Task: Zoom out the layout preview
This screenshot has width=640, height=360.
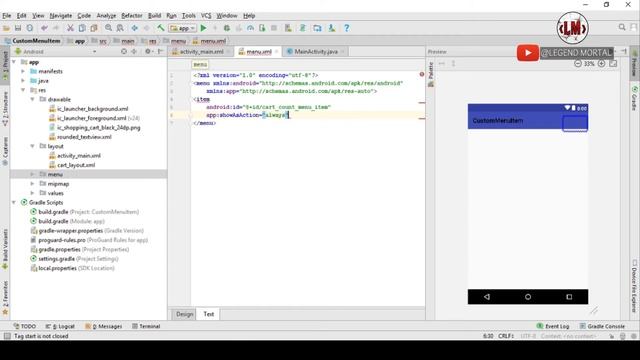Action: pyautogui.click(x=578, y=64)
